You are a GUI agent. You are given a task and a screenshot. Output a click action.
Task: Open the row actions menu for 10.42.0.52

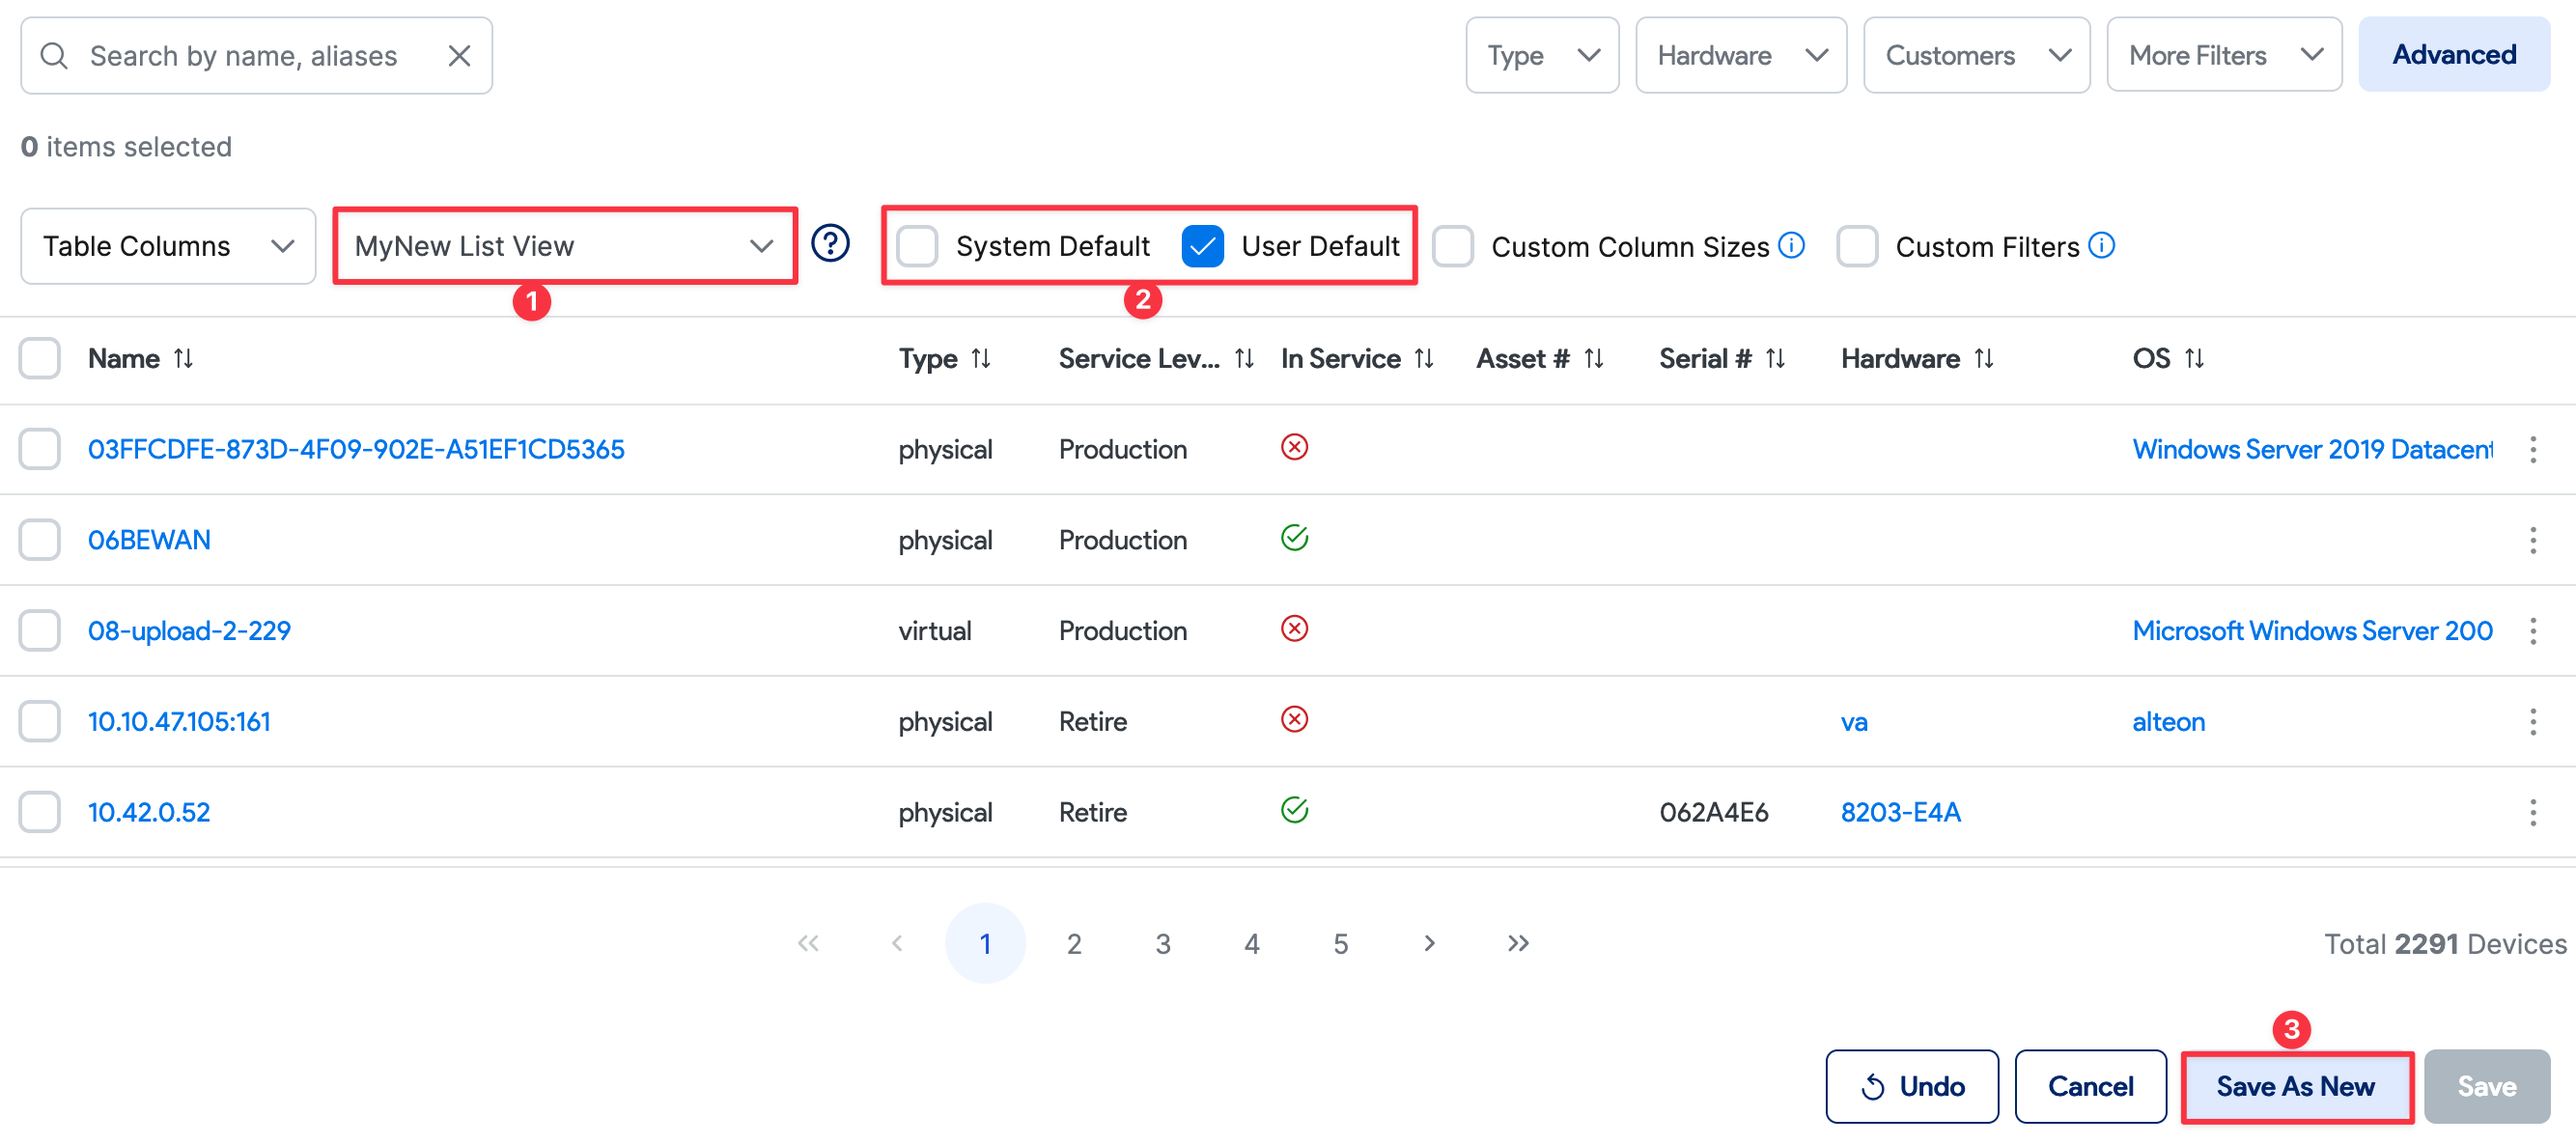tap(2533, 812)
